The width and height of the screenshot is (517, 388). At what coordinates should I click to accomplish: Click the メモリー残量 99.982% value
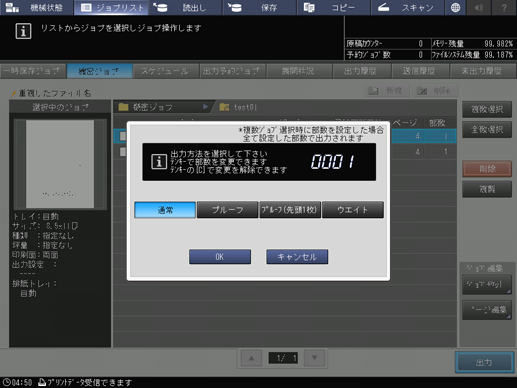pos(498,44)
